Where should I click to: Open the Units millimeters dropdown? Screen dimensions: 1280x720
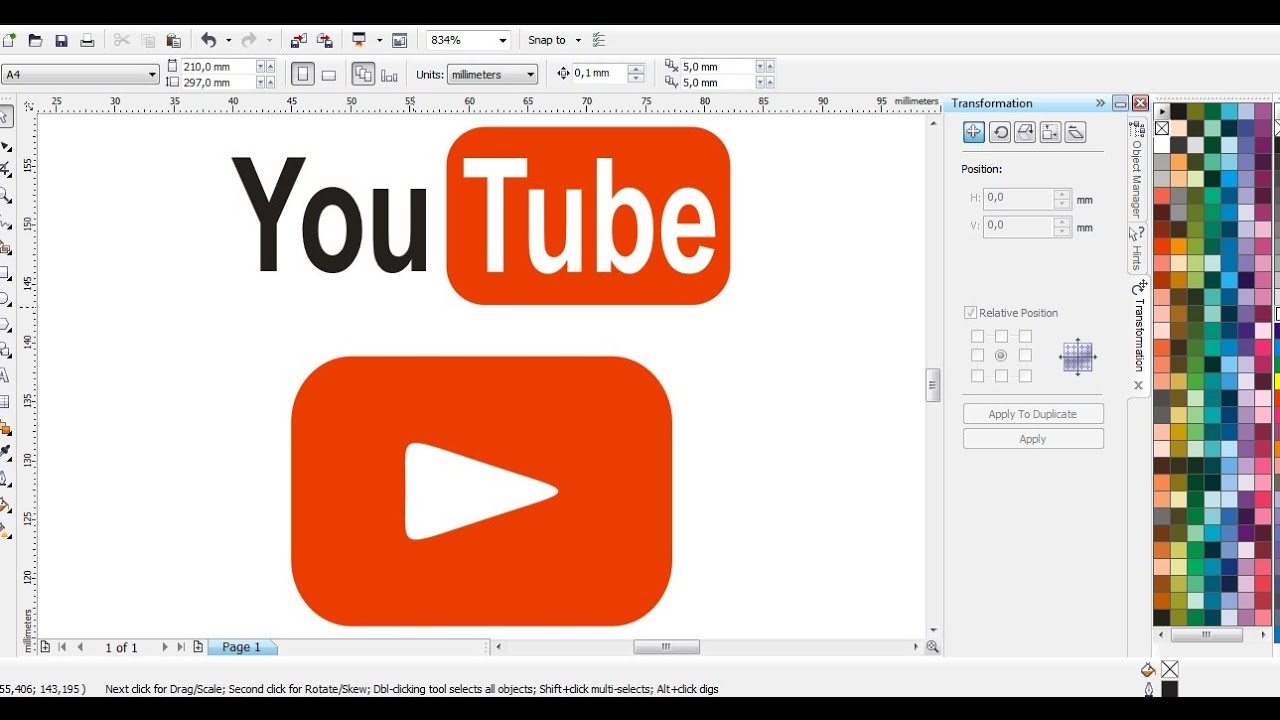(x=530, y=74)
